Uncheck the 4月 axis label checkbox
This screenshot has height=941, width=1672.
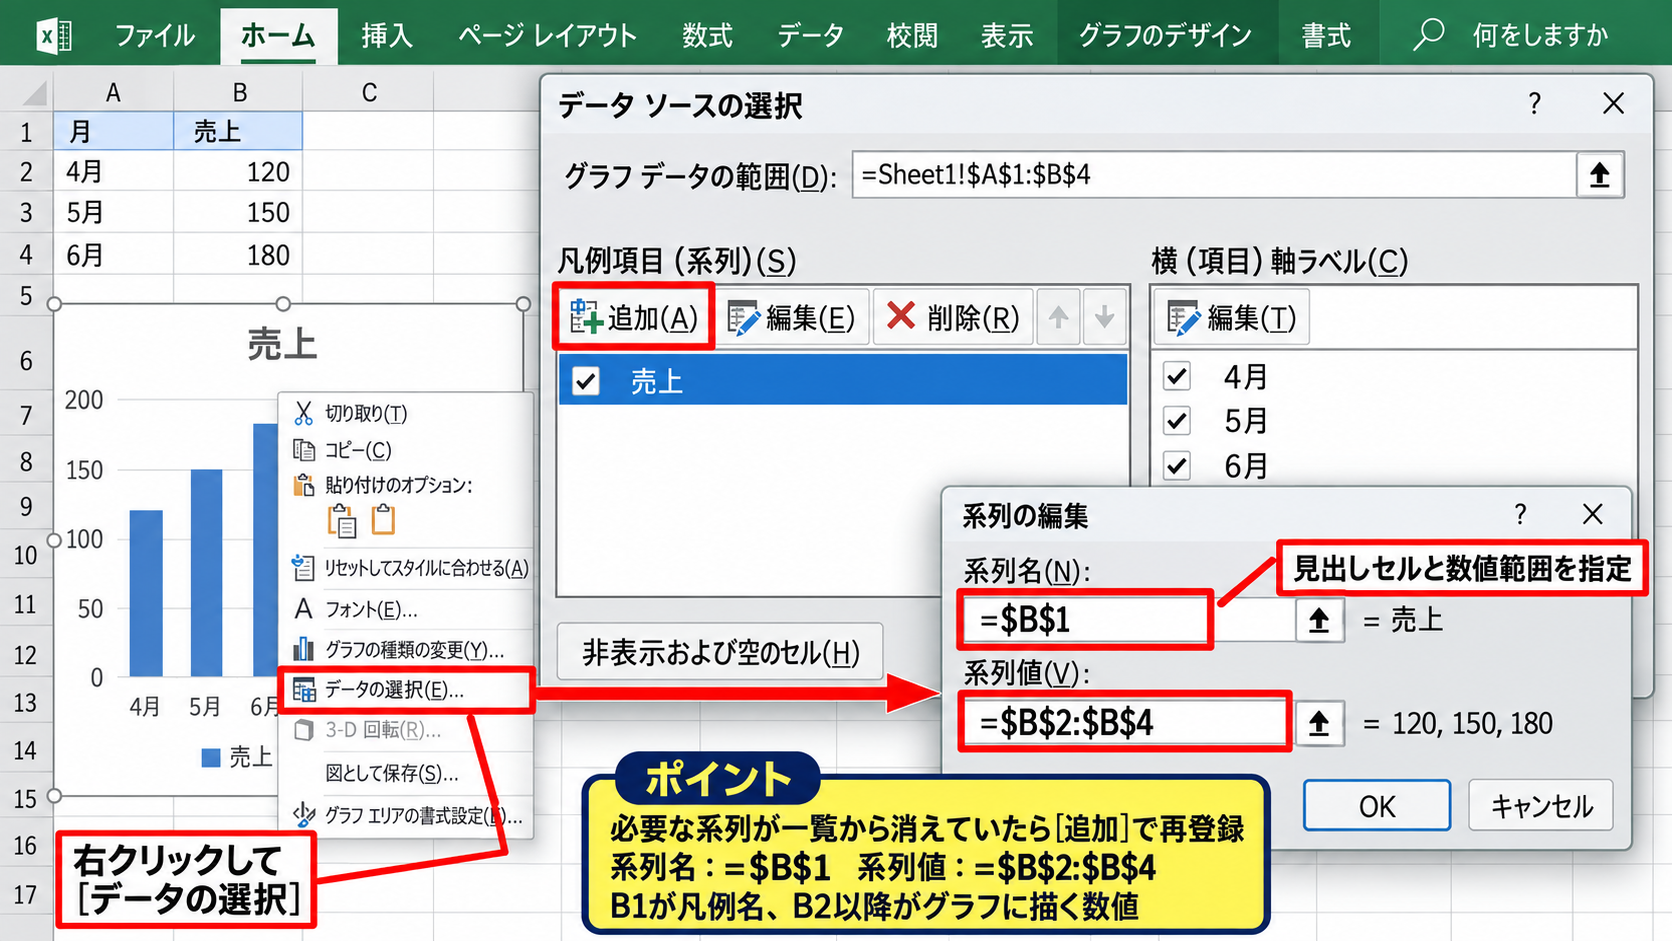coord(1177,377)
